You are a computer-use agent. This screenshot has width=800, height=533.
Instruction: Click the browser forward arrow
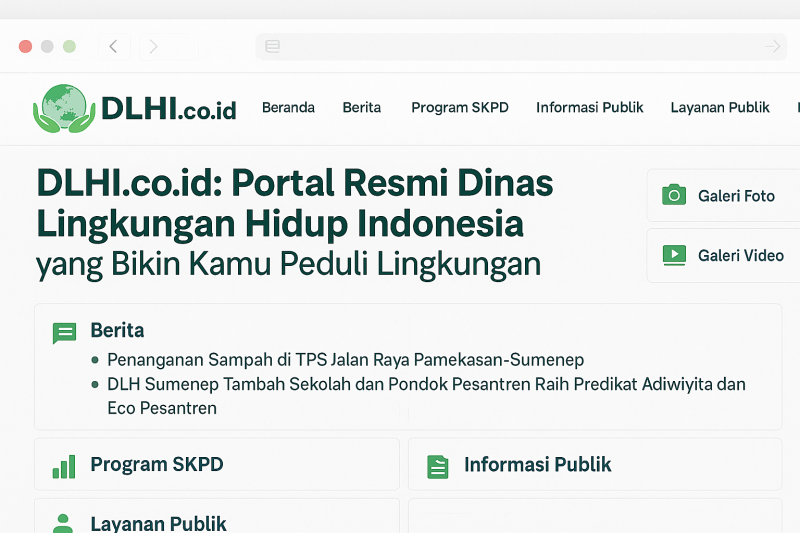pos(153,46)
